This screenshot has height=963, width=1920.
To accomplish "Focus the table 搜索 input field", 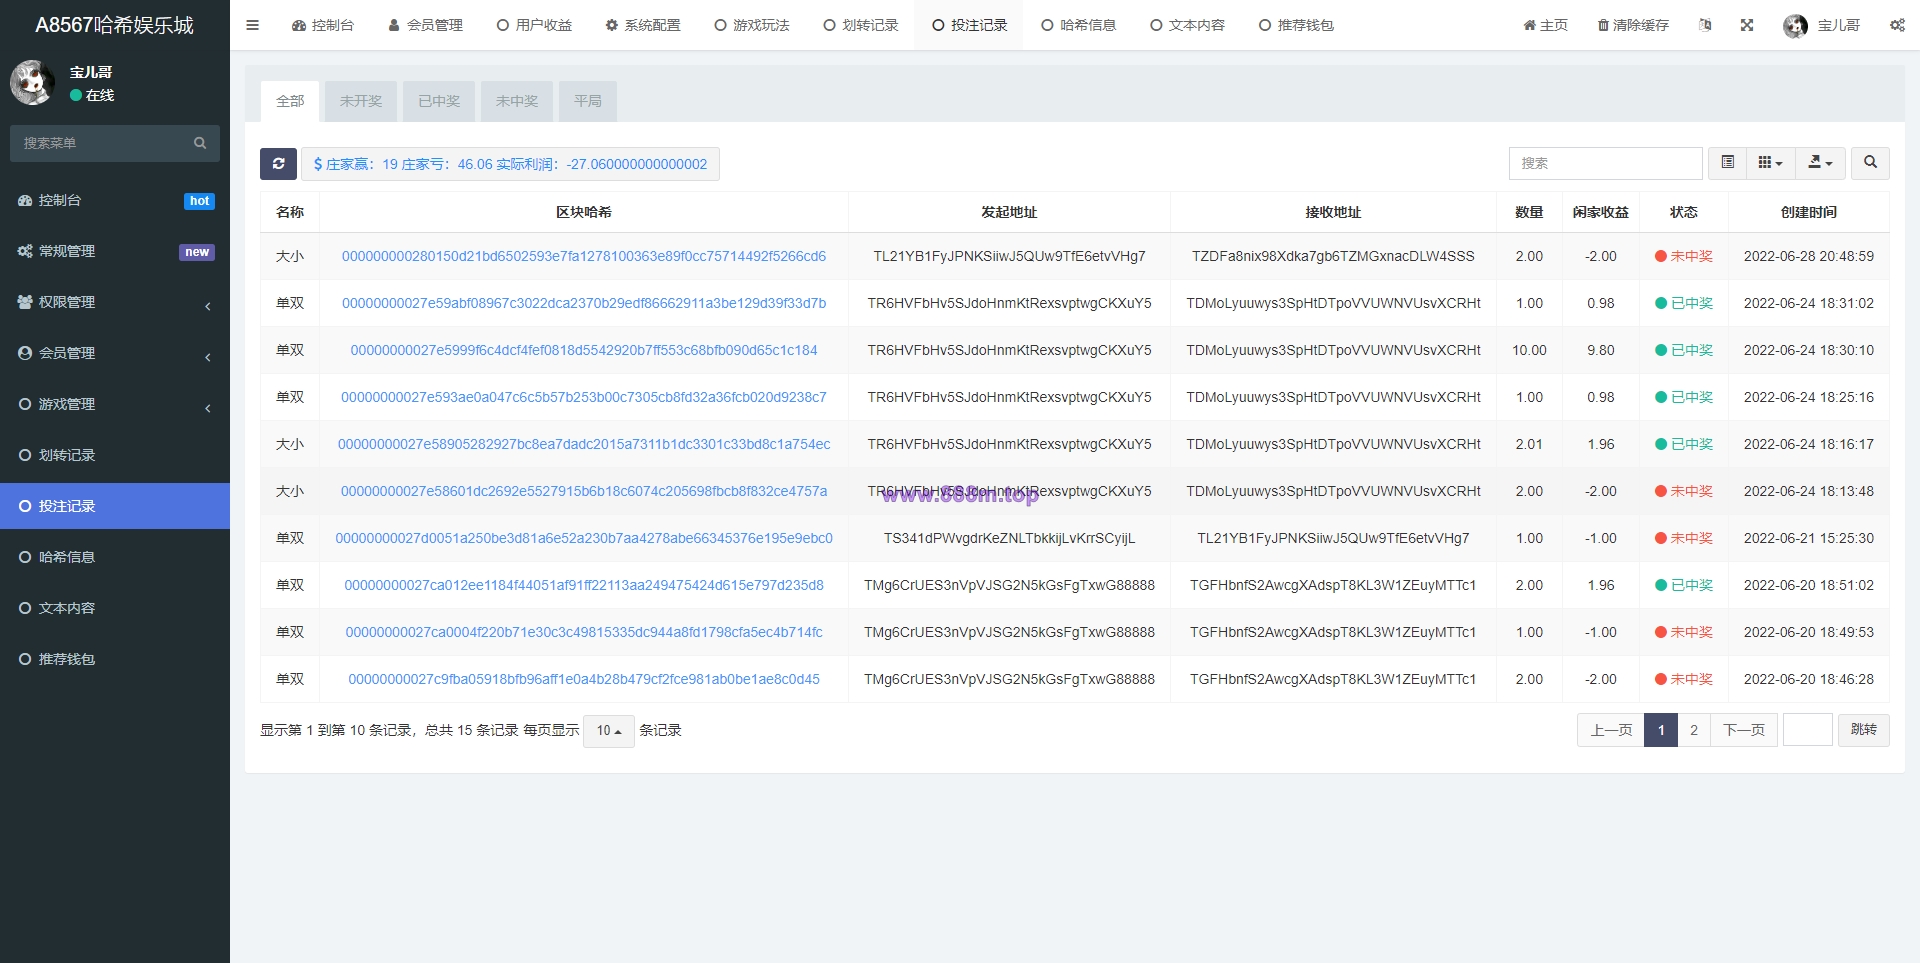I will pos(1605,163).
